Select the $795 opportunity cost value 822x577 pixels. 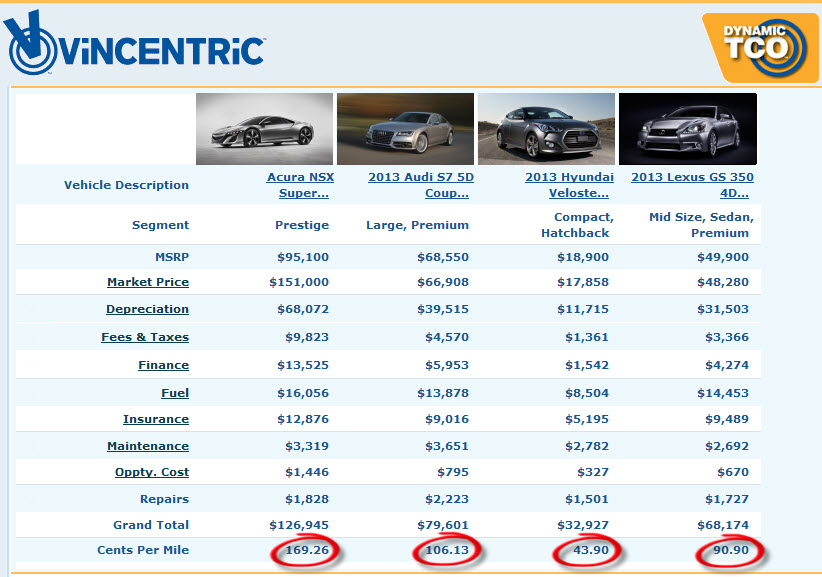(x=453, y=472)
